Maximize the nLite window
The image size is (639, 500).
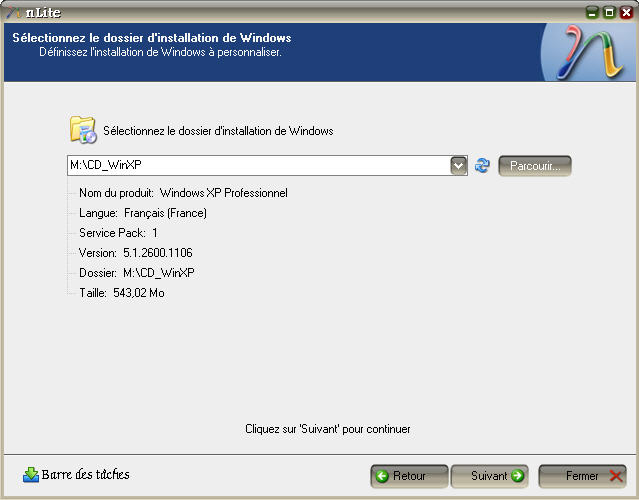click(609, 12)
